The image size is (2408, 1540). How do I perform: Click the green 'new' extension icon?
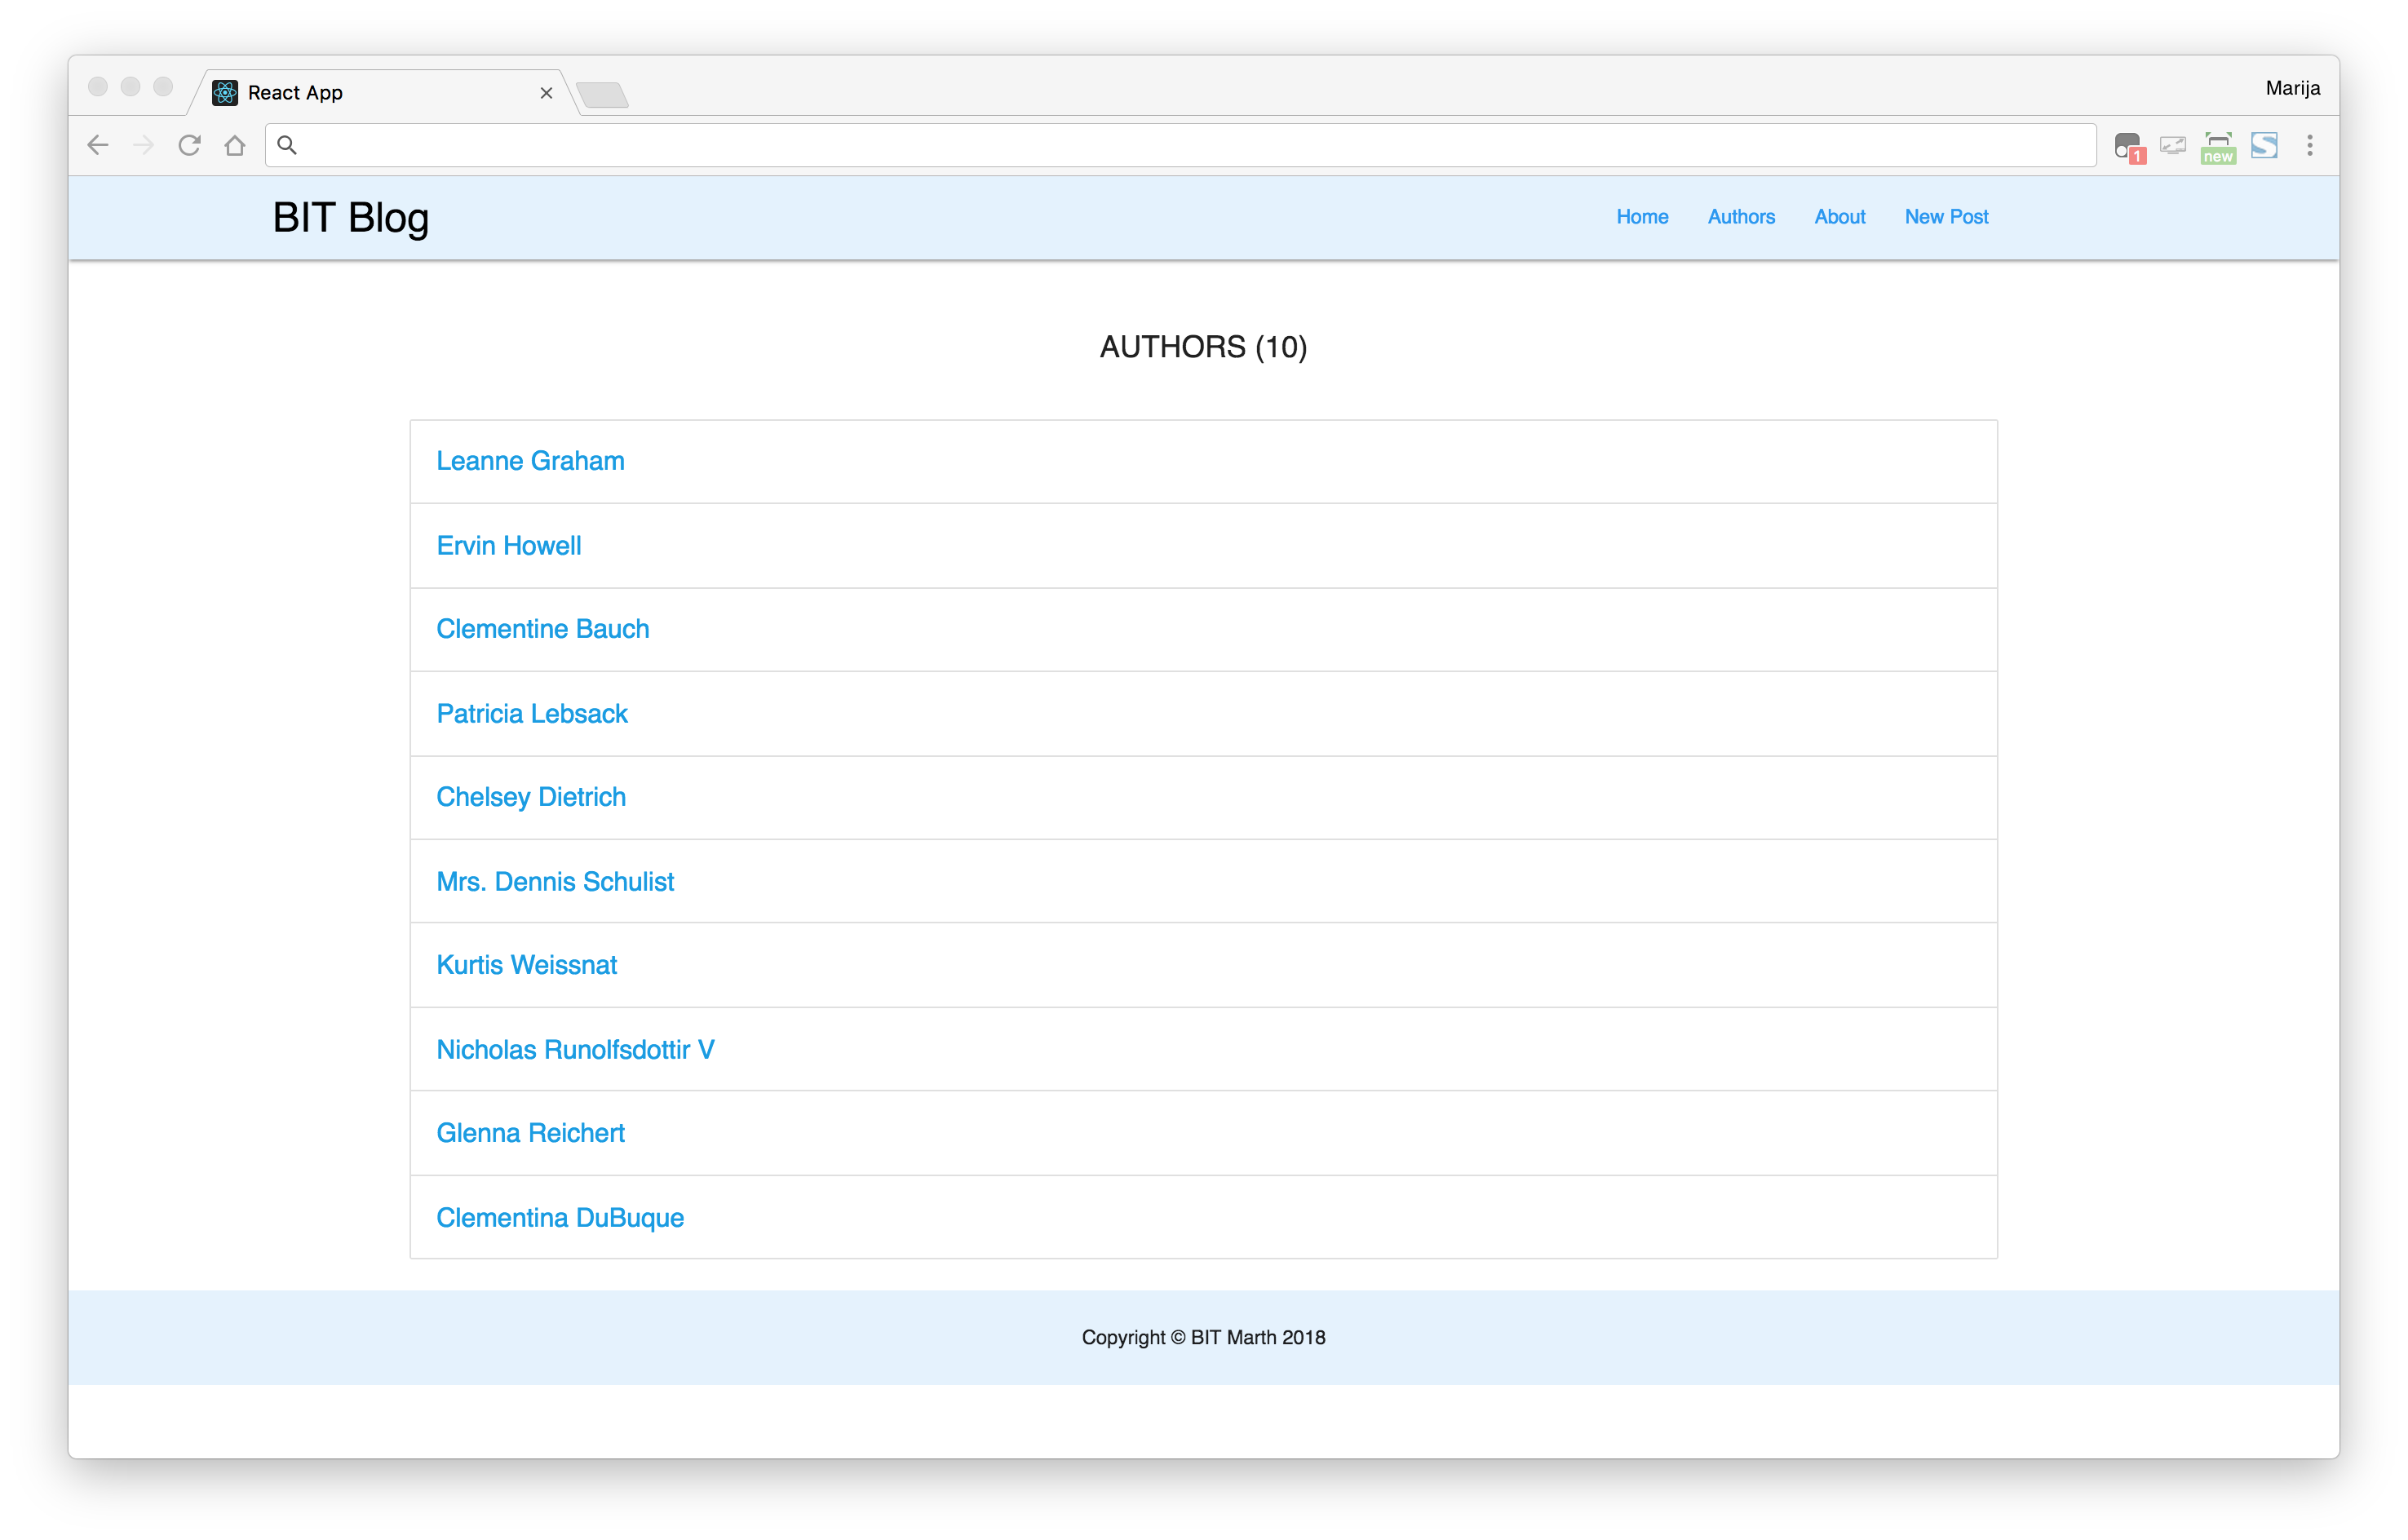click(x=2218, y=146)
